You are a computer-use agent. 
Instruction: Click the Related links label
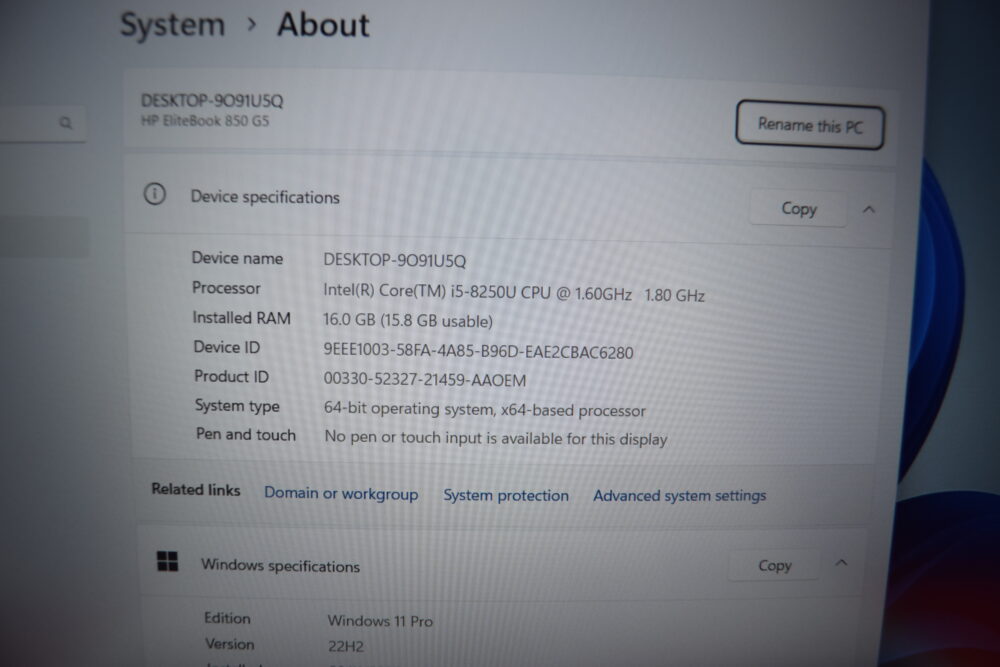[x=196, y=489]
